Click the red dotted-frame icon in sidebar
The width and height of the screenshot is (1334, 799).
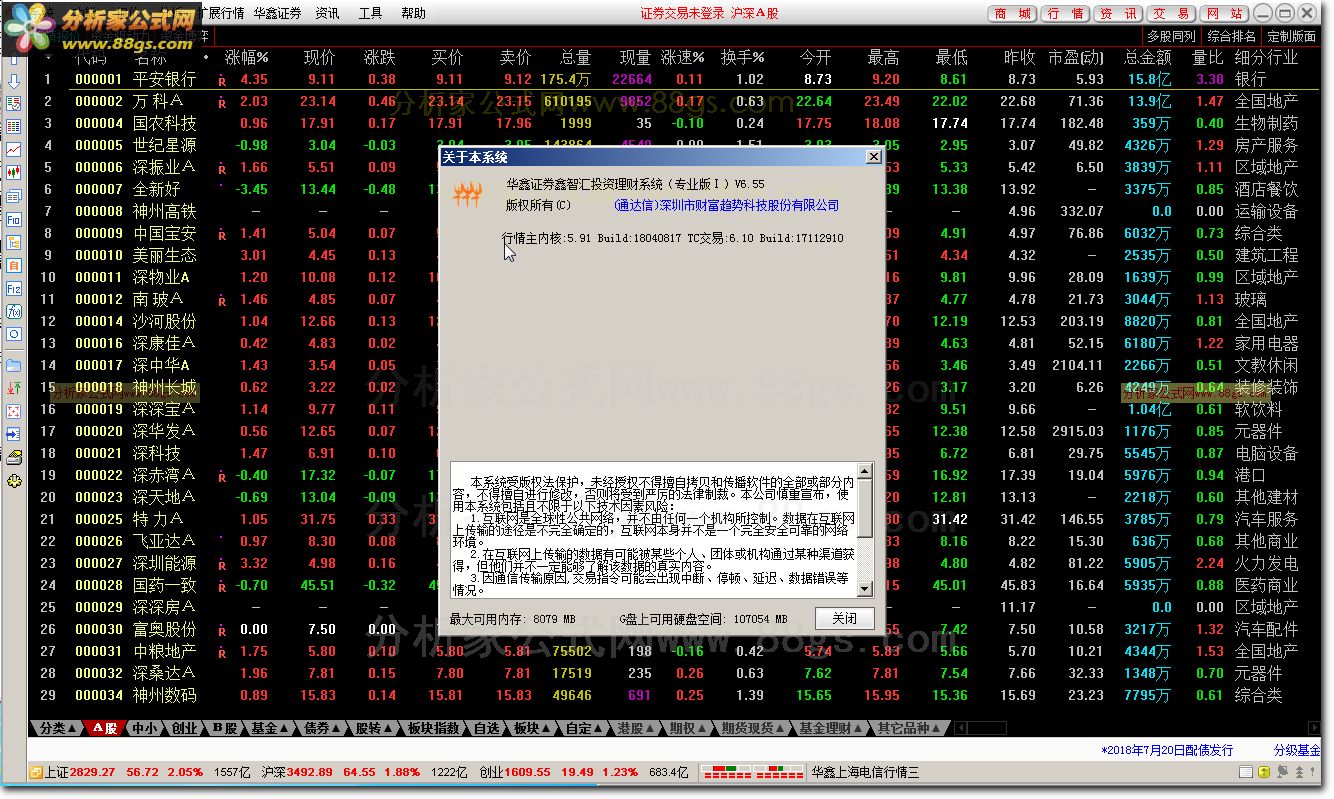pyautogui.click(x=13, y=411)
